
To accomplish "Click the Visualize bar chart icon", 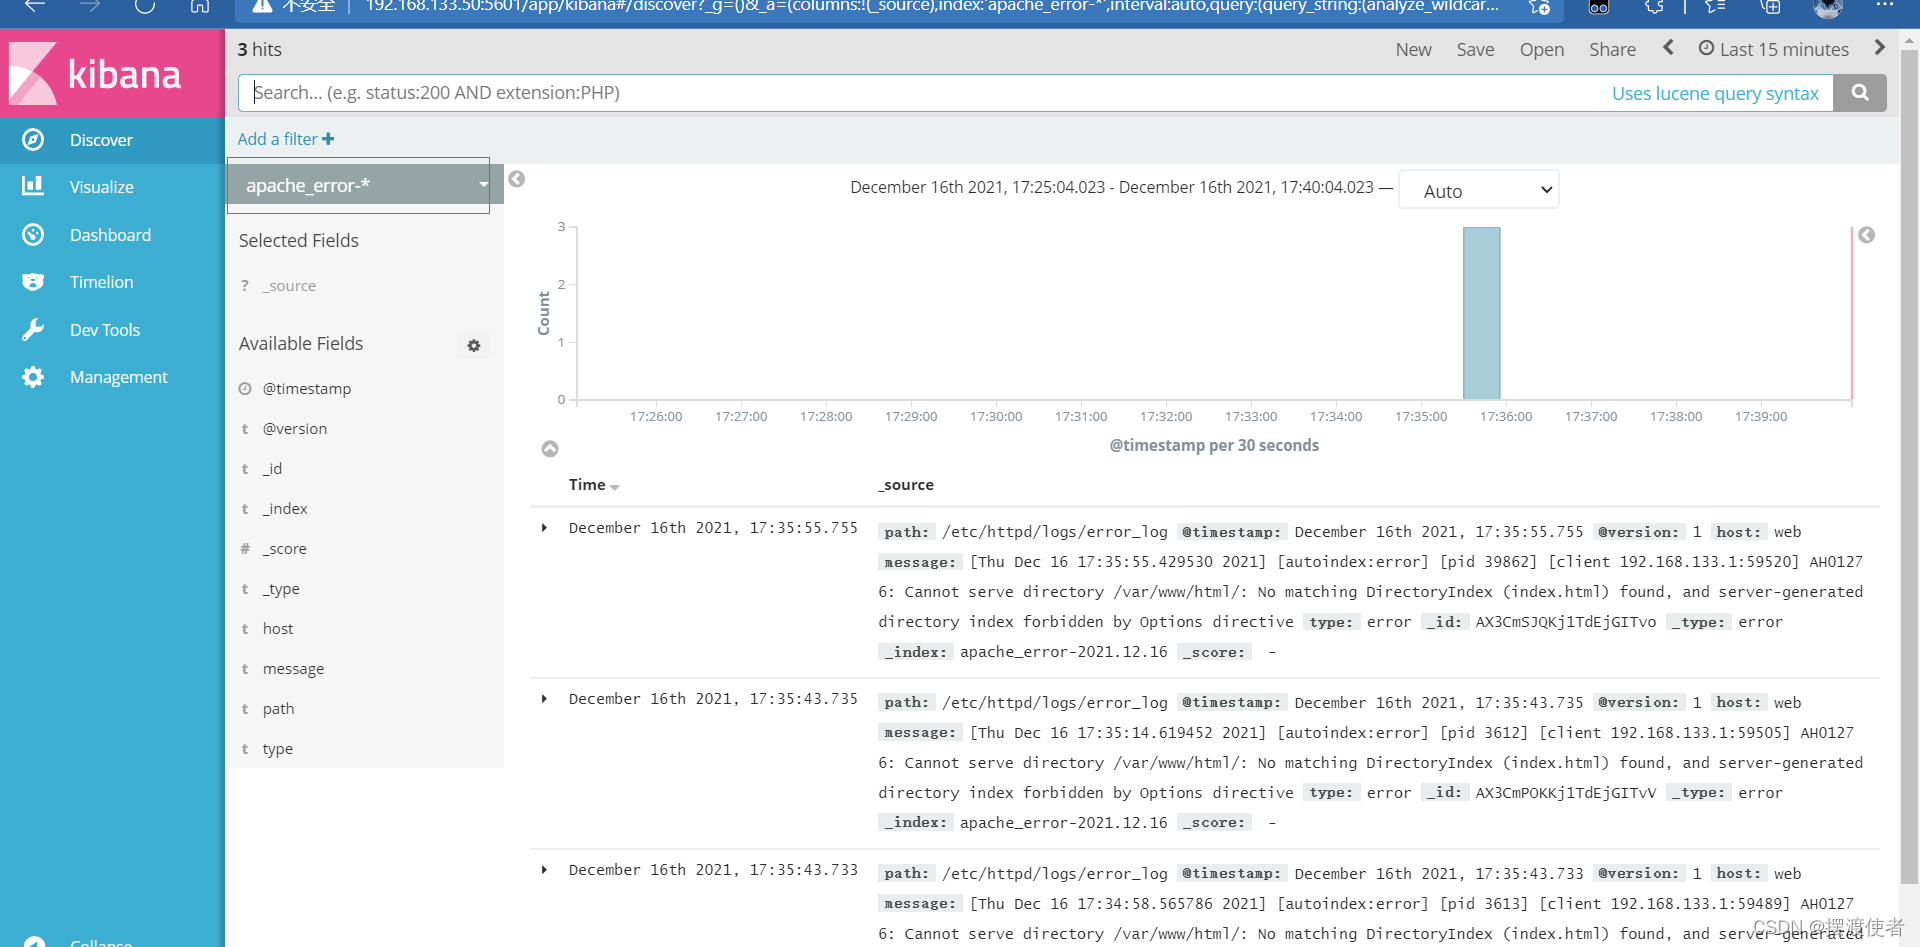I will coord(33,186).
